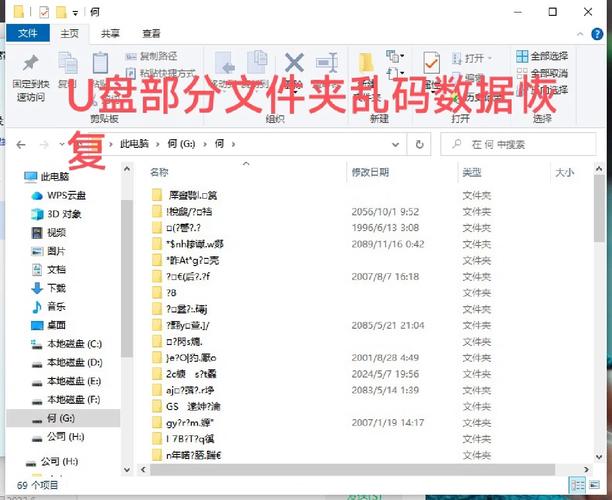Select 桌面 in the navigation pane
The width and height of the screenshot is (612, 500).
[48, 325]
